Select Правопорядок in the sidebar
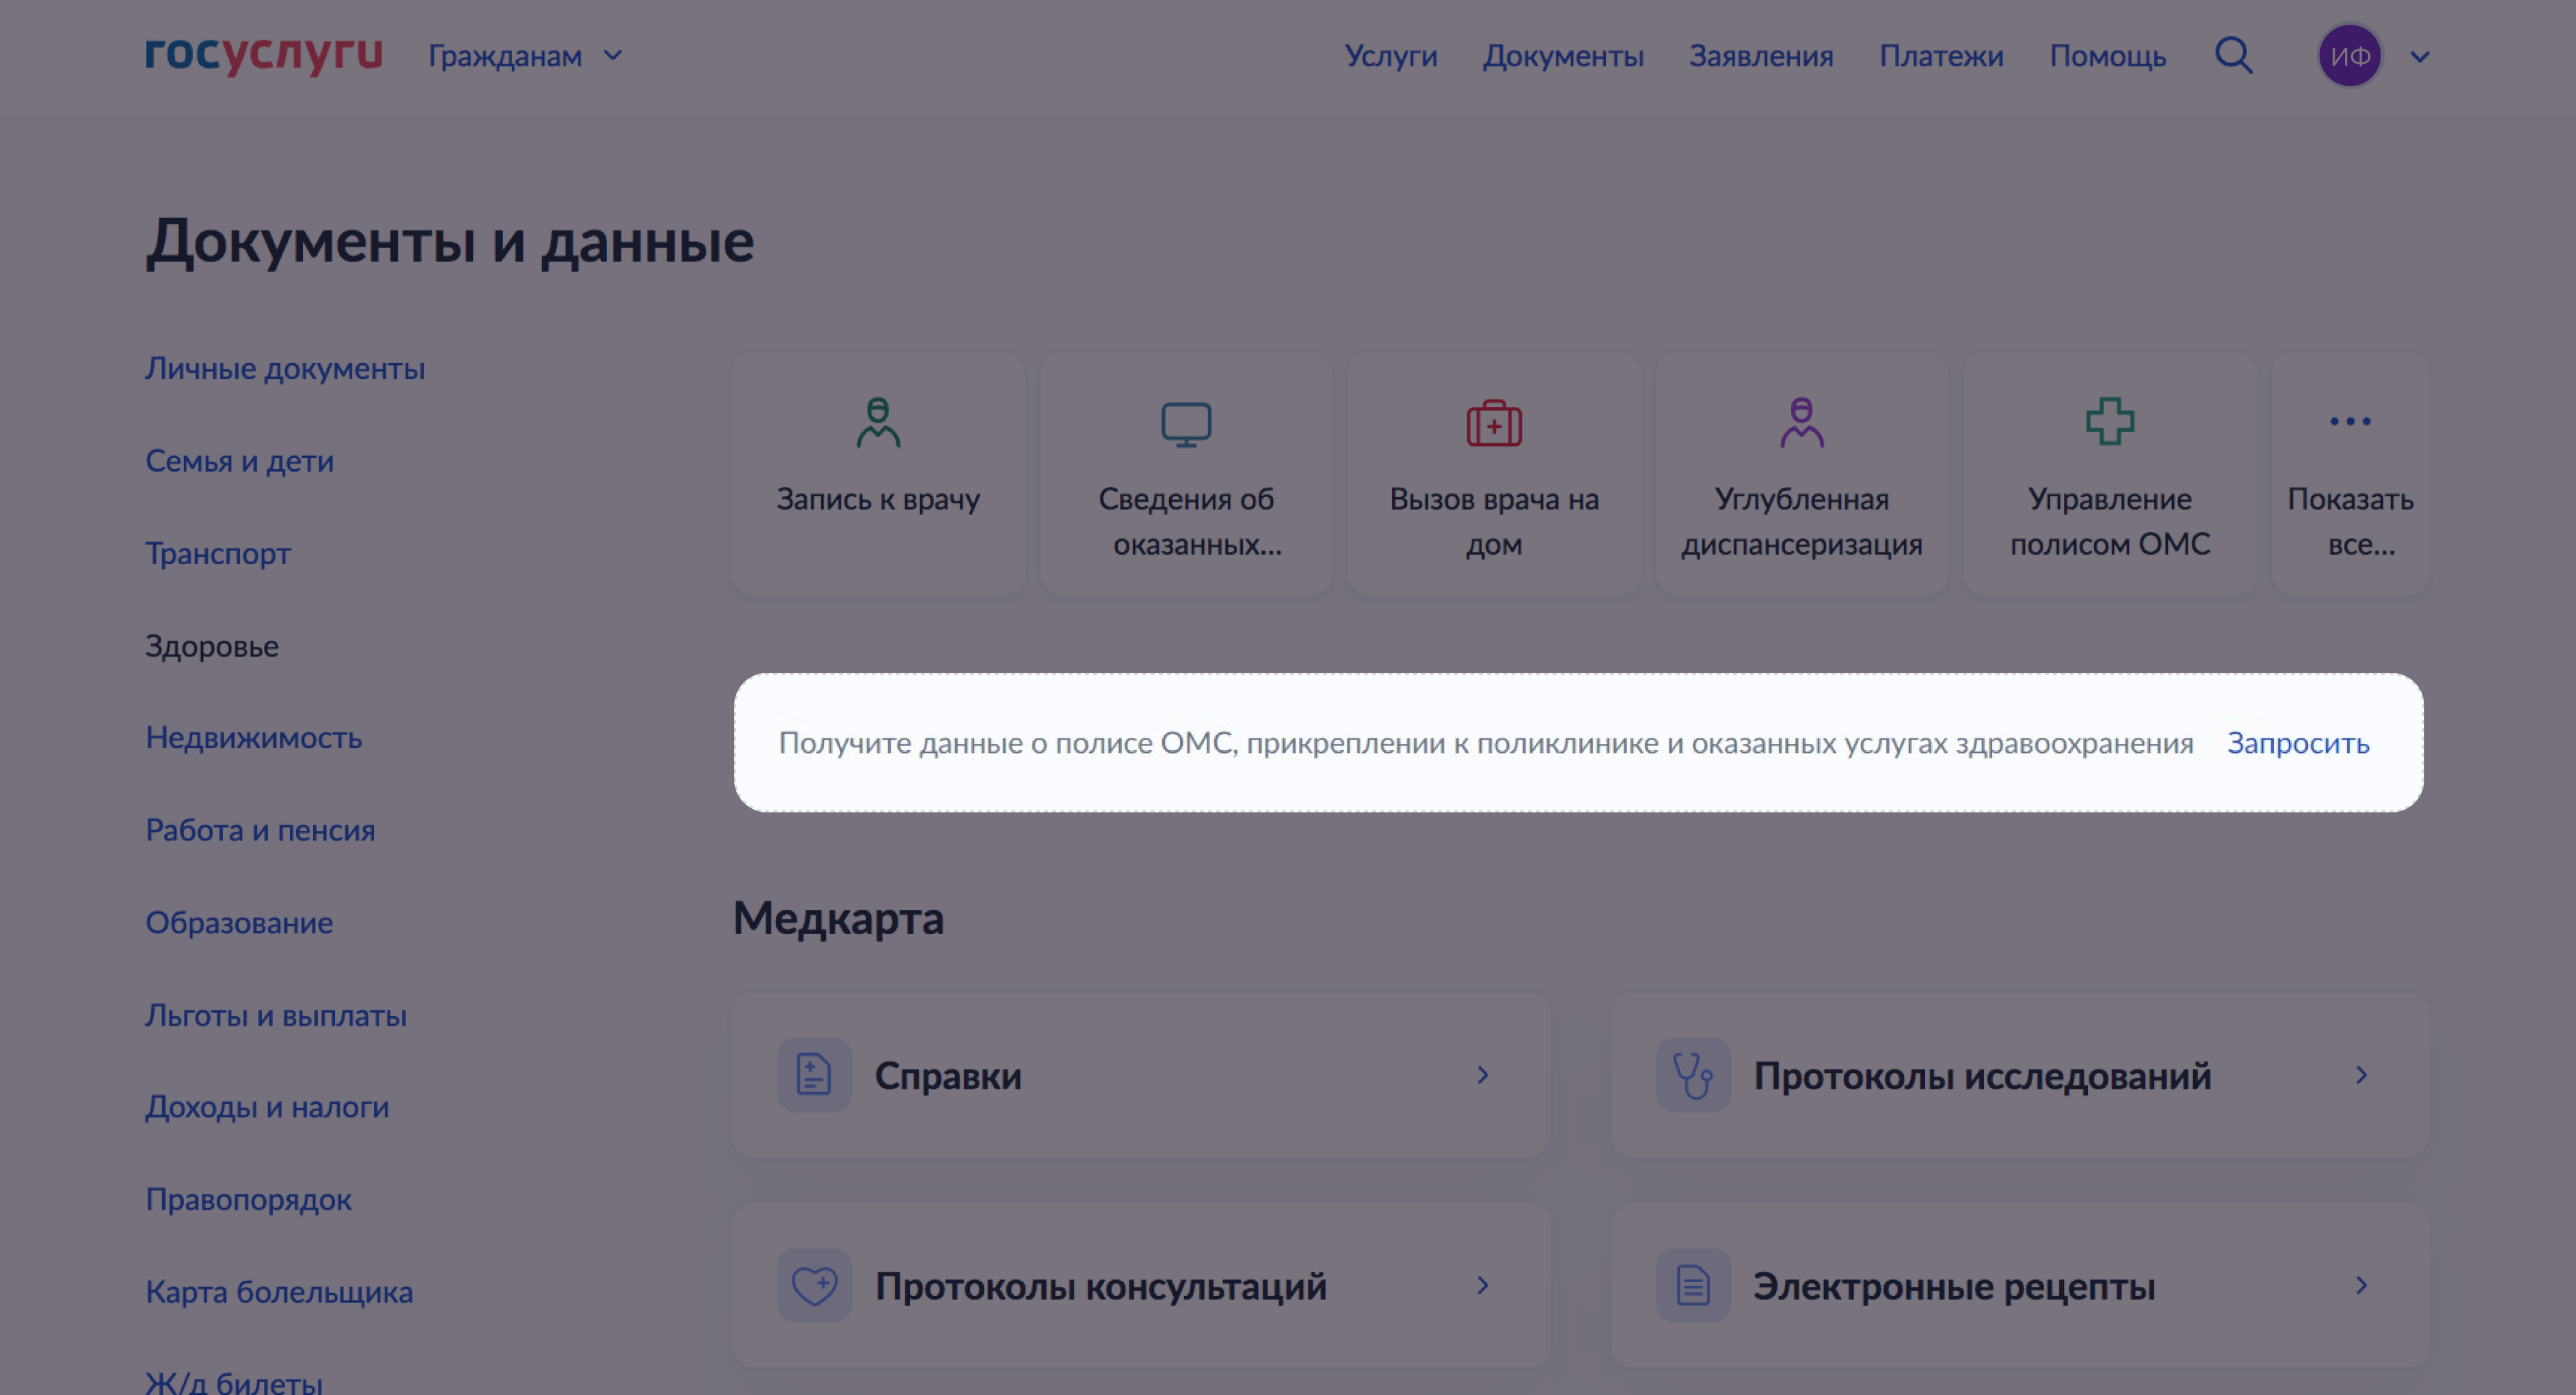The height and width of the screenshot is (1395, 2576). tap(248, 1200)
